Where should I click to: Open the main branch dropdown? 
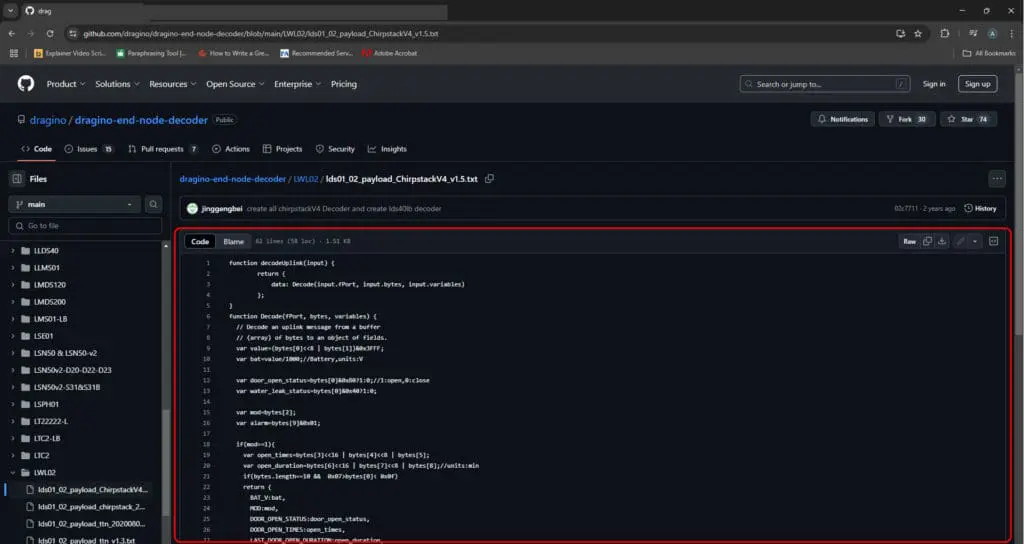[x=75, y=204]
